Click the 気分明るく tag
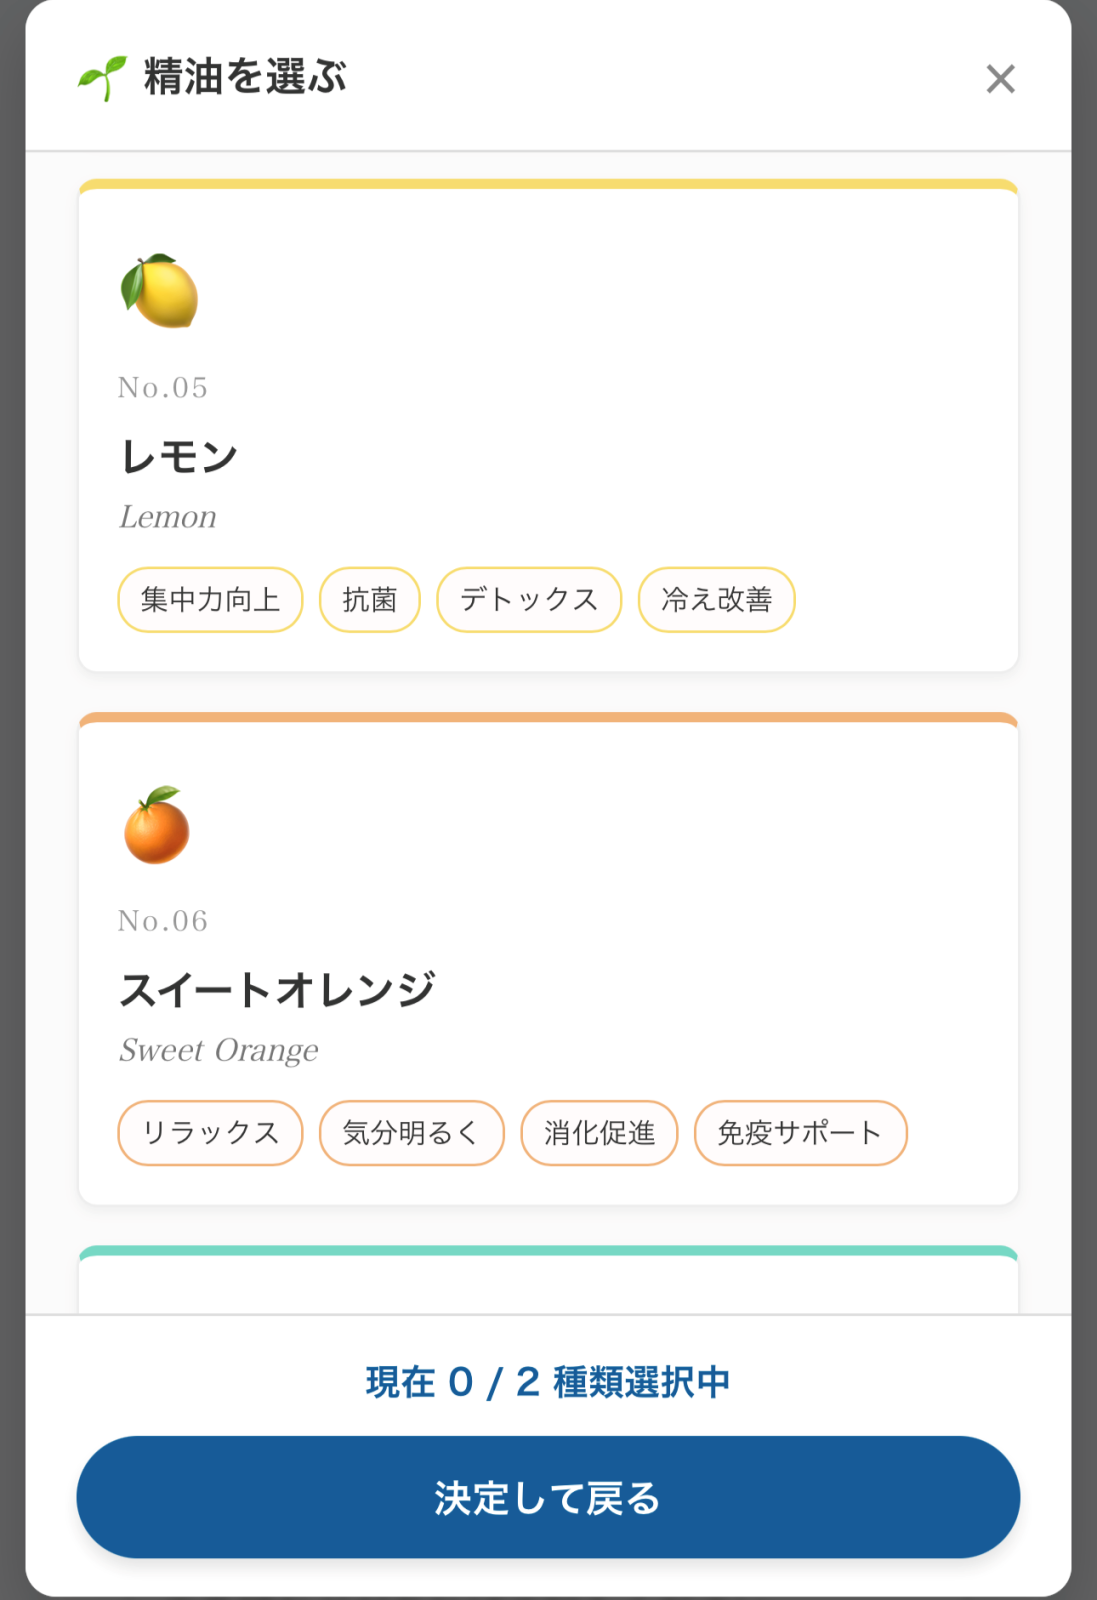The height and width of the screenshot is (1600, 1097). click(x=411, y=1133)
